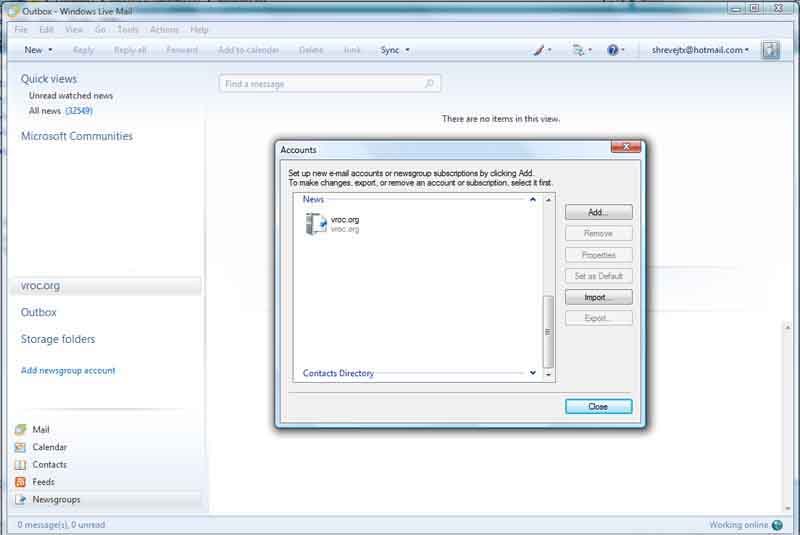This screenshot has height=535, width=800.
Task: Click the Newsgroups icon in sidebar
Action: [x=20, y=499]
